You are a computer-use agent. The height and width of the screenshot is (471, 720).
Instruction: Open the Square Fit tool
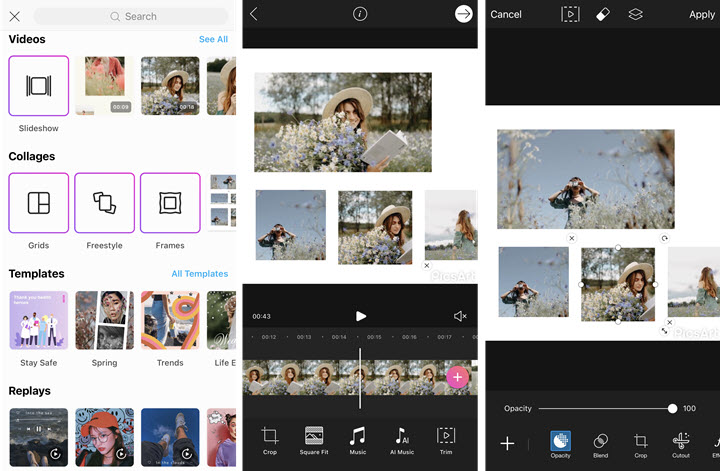click(313, 436)
